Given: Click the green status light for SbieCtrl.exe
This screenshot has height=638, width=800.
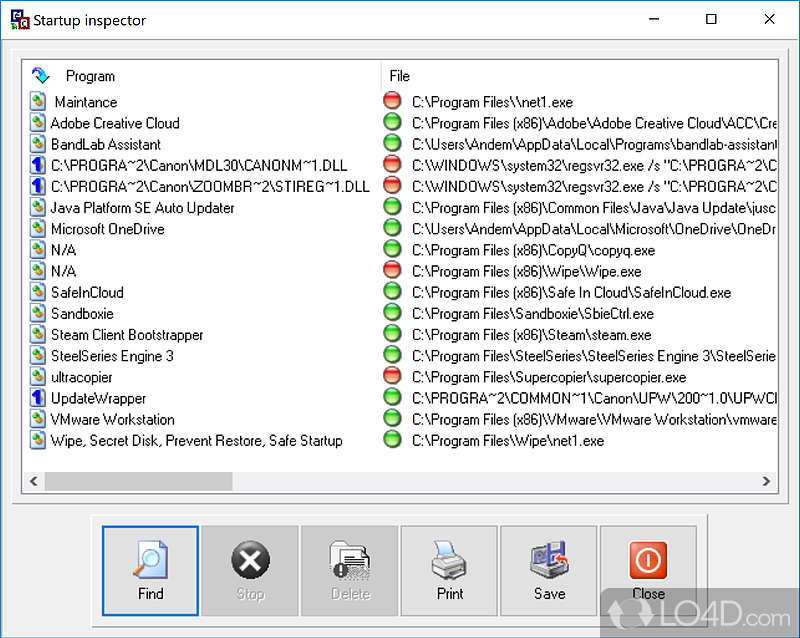Looking at the screenshot, I should point(392,312).
